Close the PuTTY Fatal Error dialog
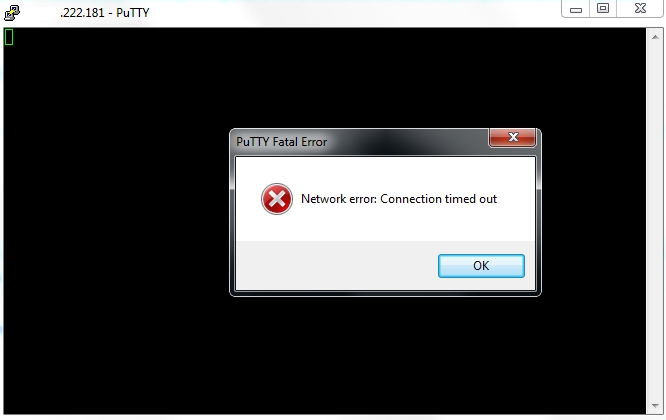Screen dimensions: 666x420 (x=512, y=137)
